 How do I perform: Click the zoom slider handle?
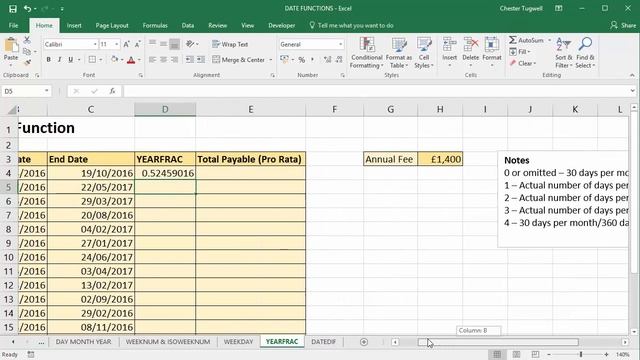581,354
